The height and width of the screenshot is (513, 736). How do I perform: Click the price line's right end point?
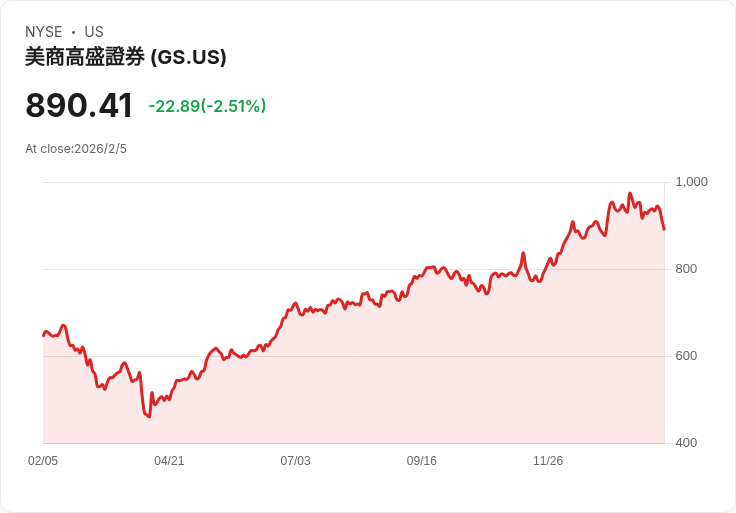(x=664, y=229)
